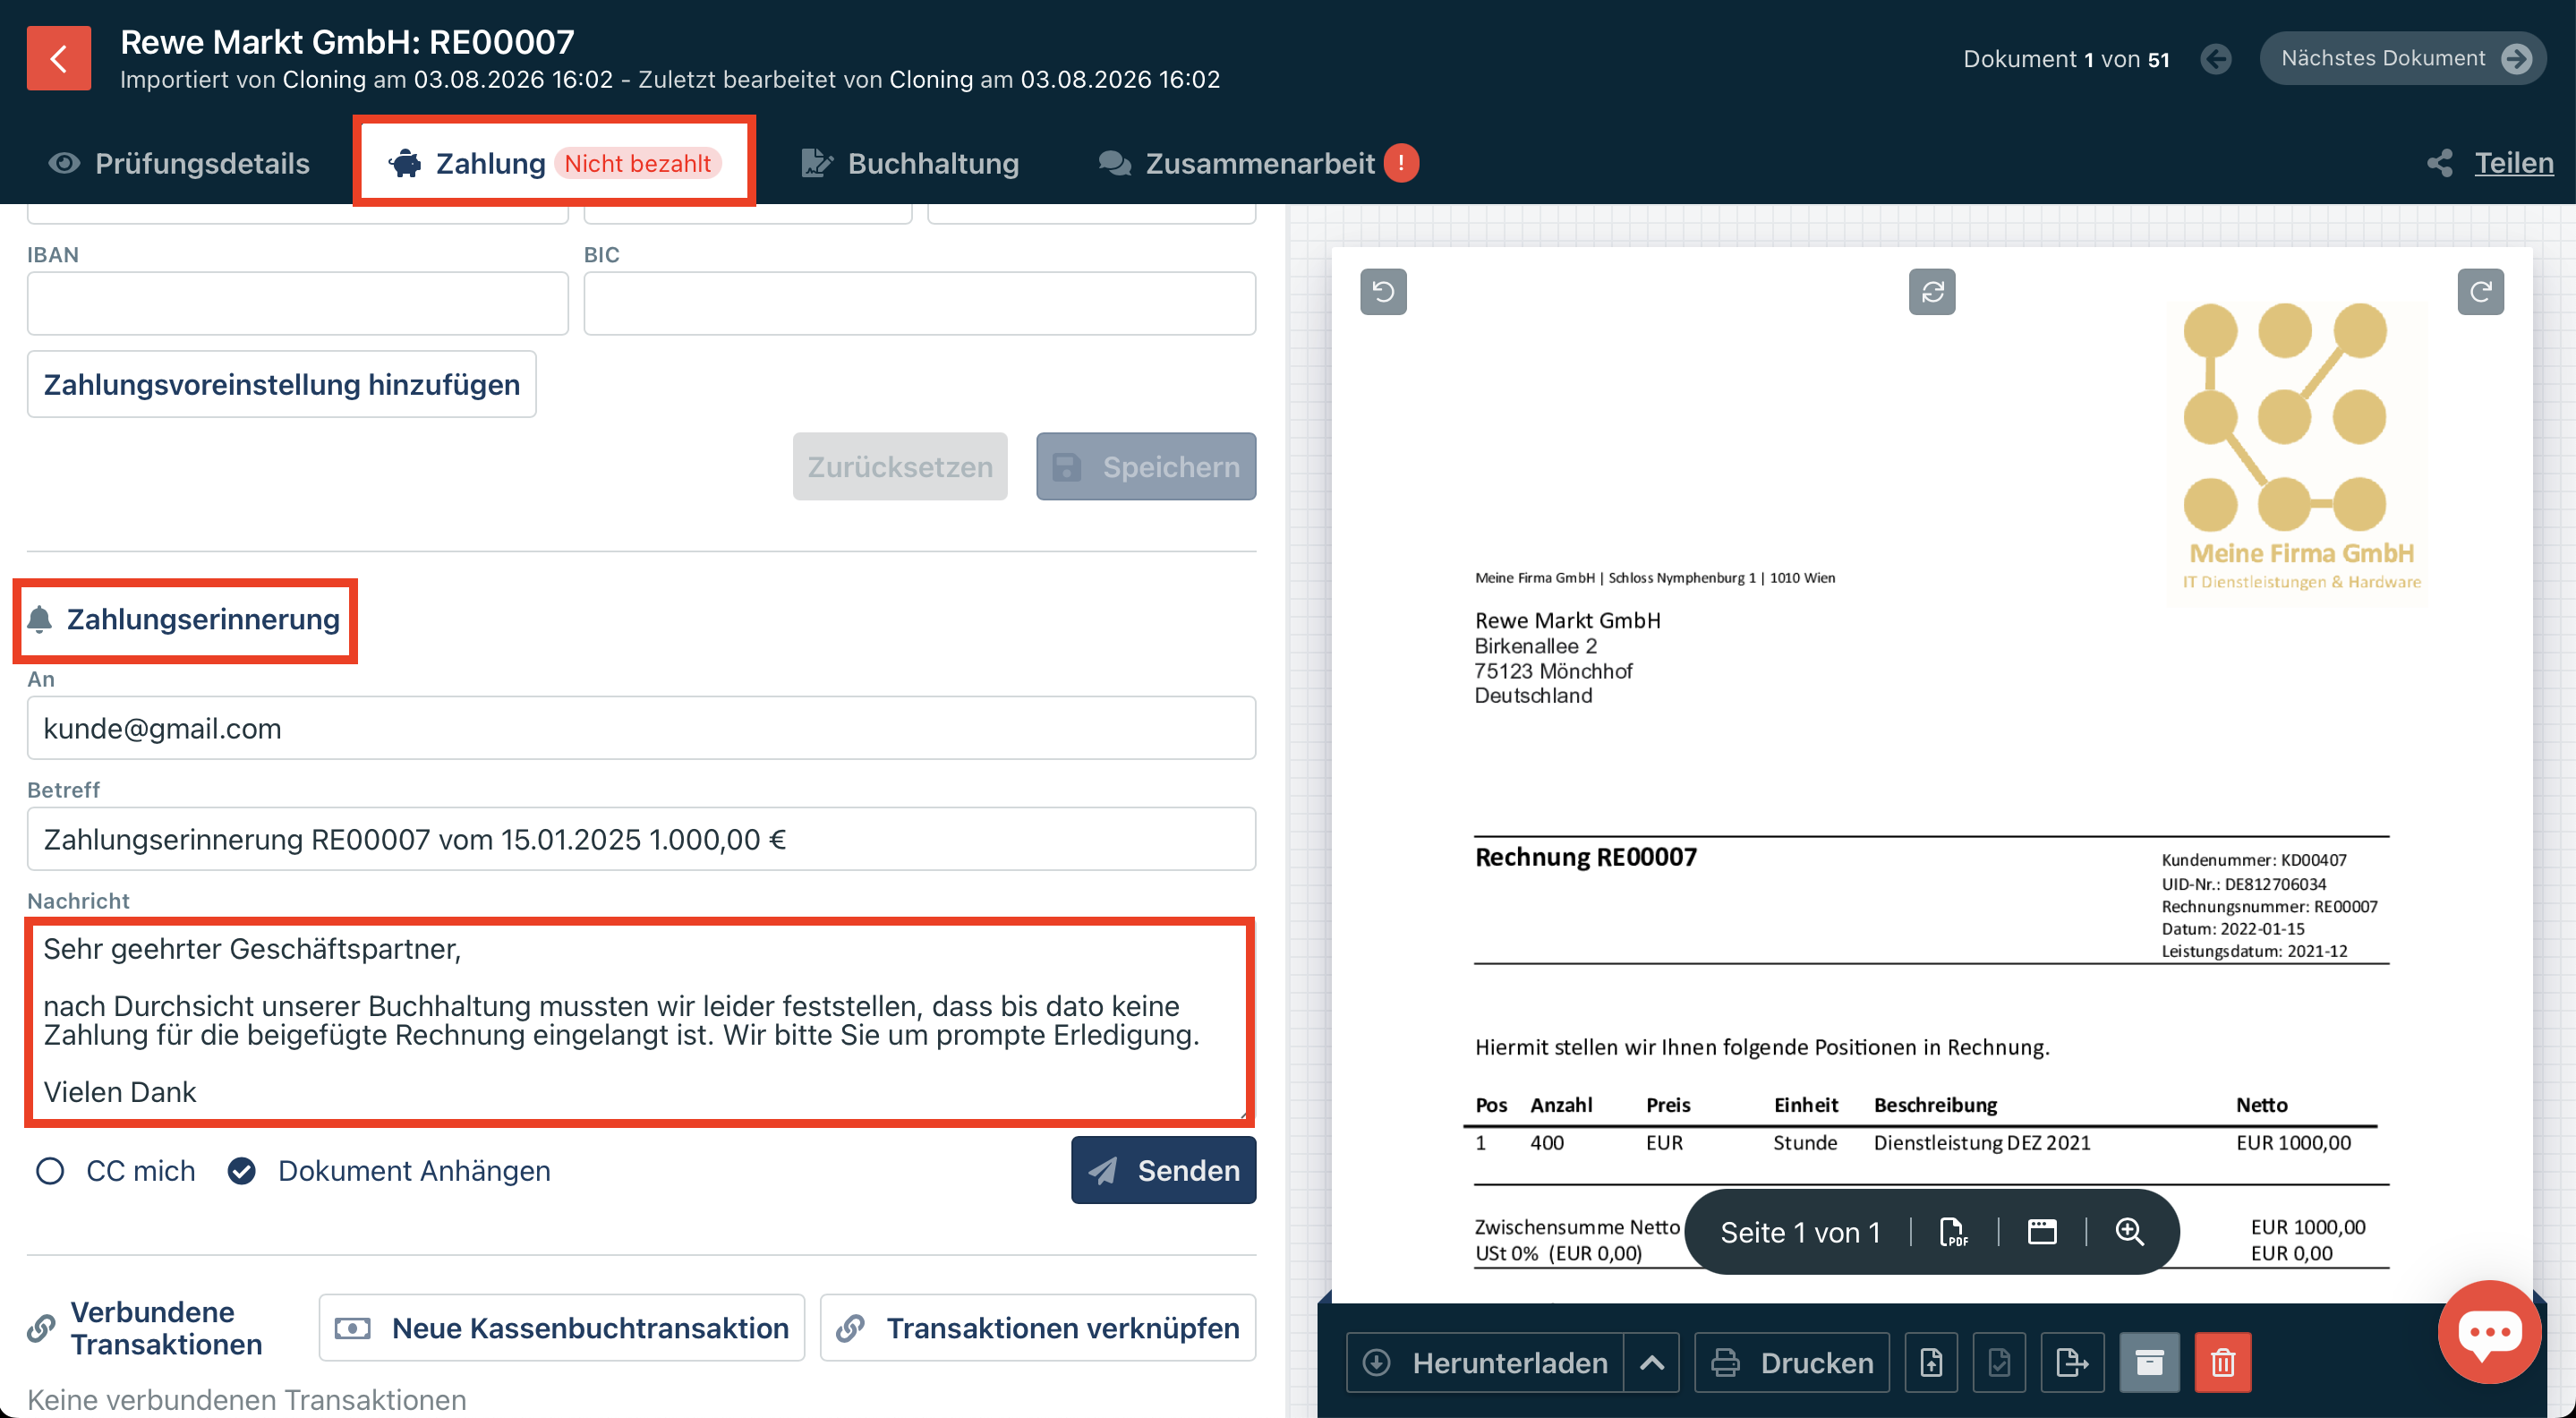Create a Neue Kassenbuchtransaktion
Image resolution: width=2576 pixels, height=1418 pixels.
coord(562,1328)
